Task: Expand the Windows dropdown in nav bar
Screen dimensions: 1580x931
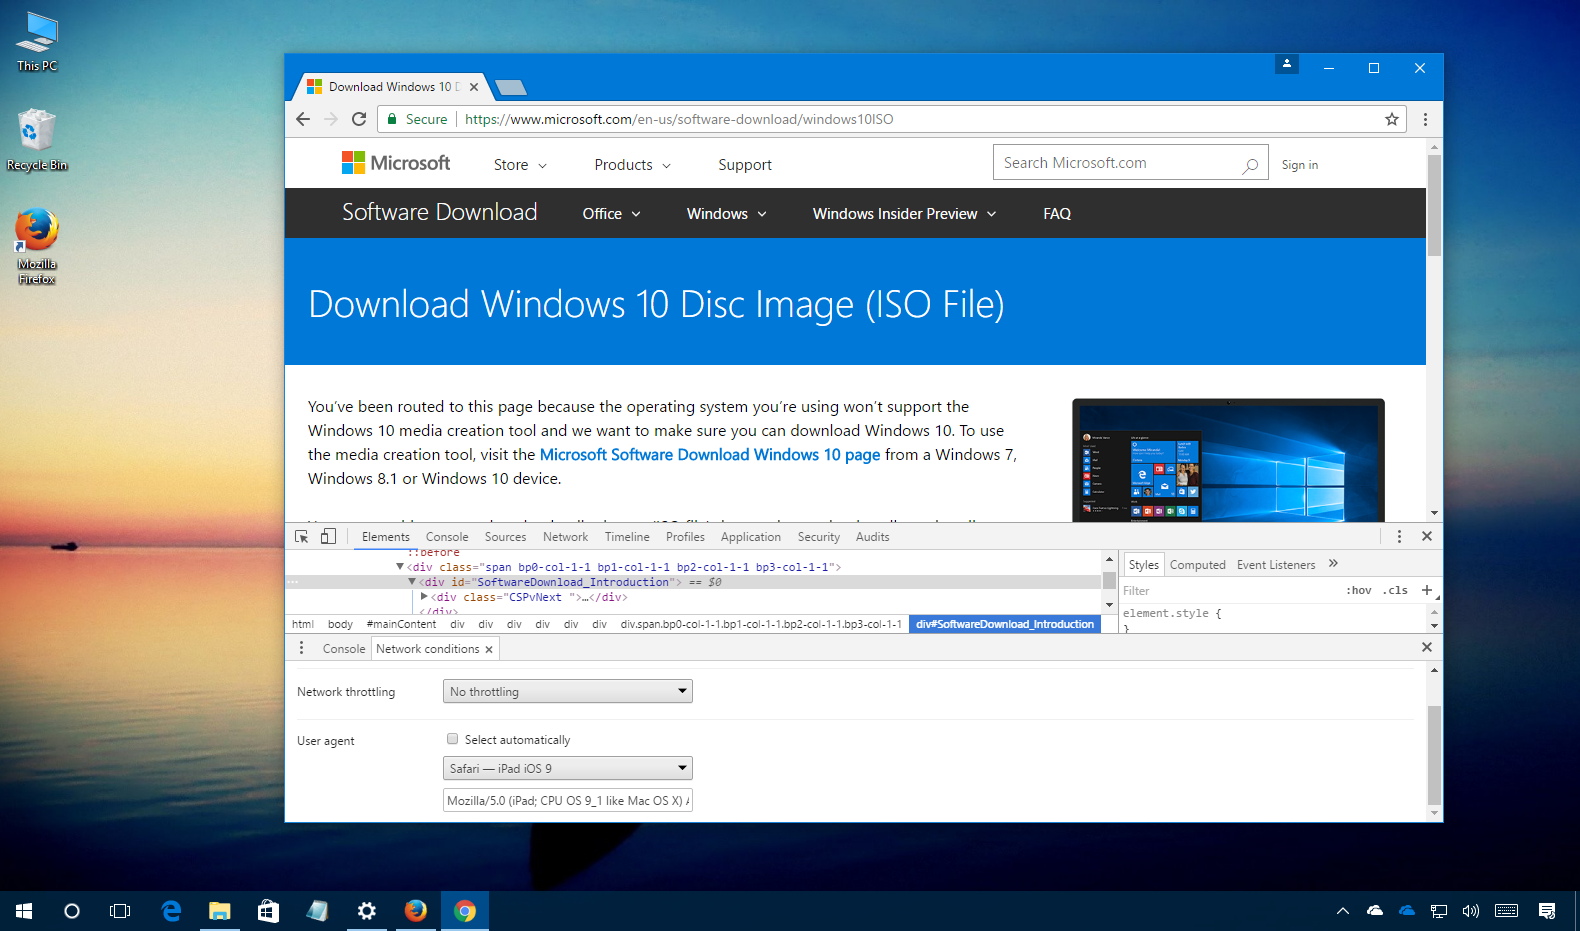Action: coord(726,214)
